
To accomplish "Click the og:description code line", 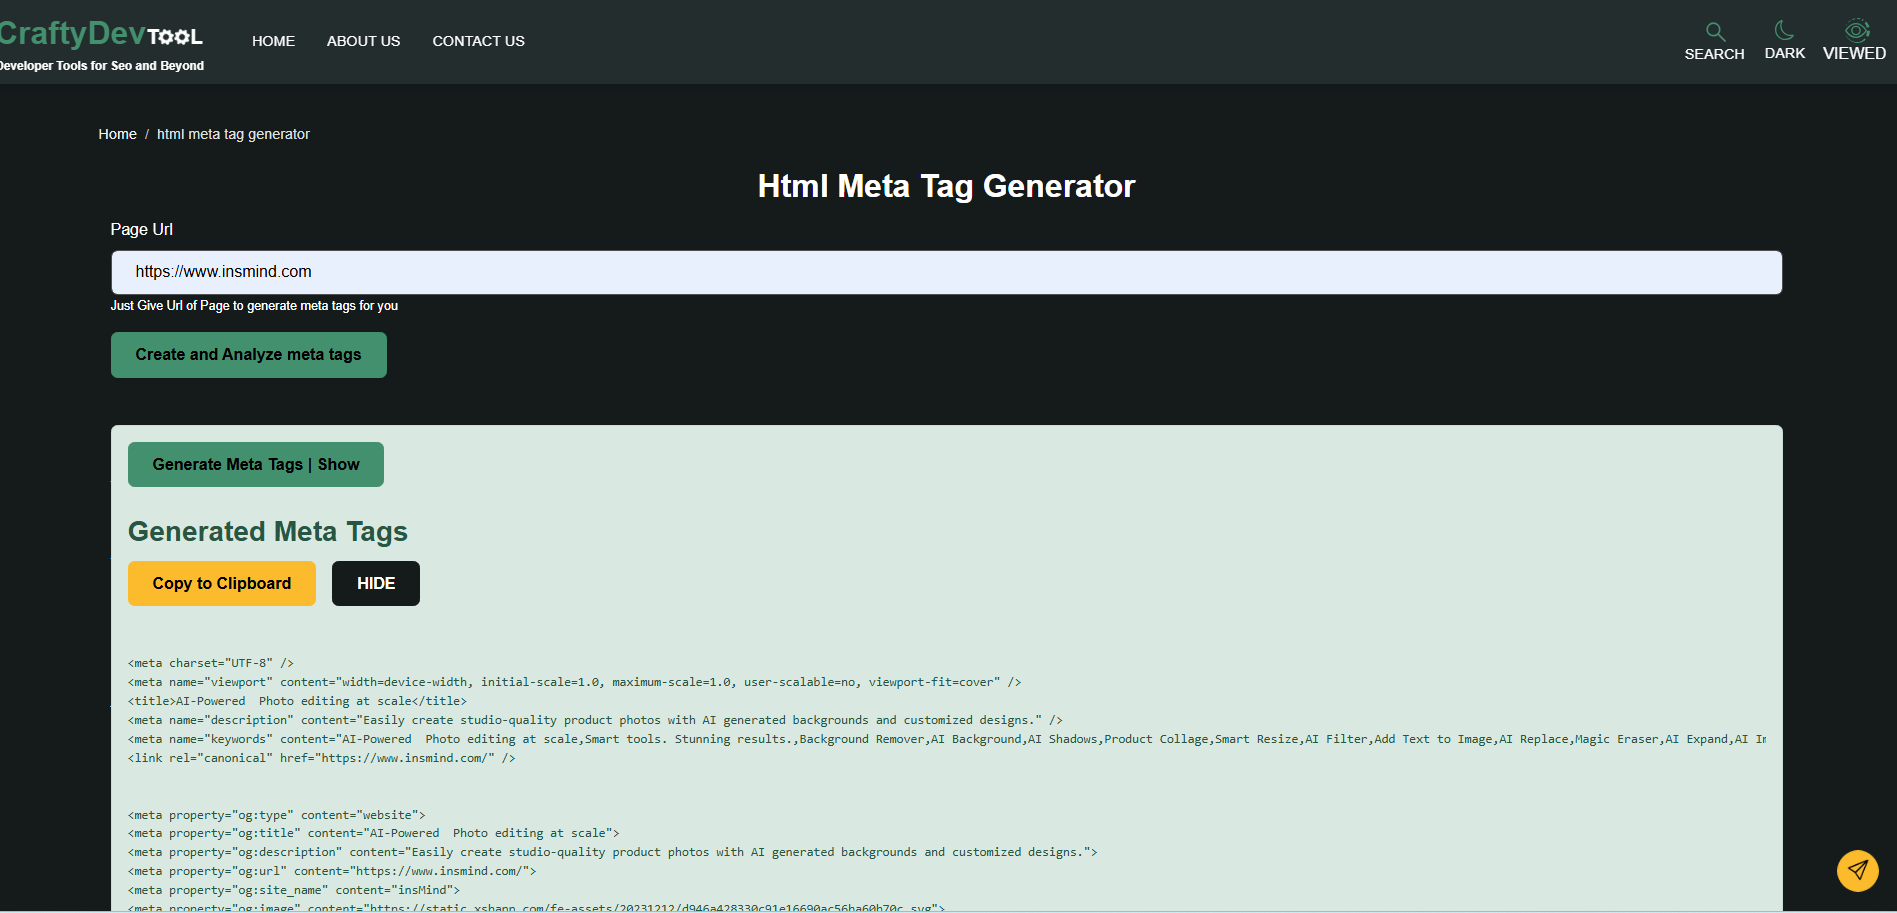I will (612, 852).
